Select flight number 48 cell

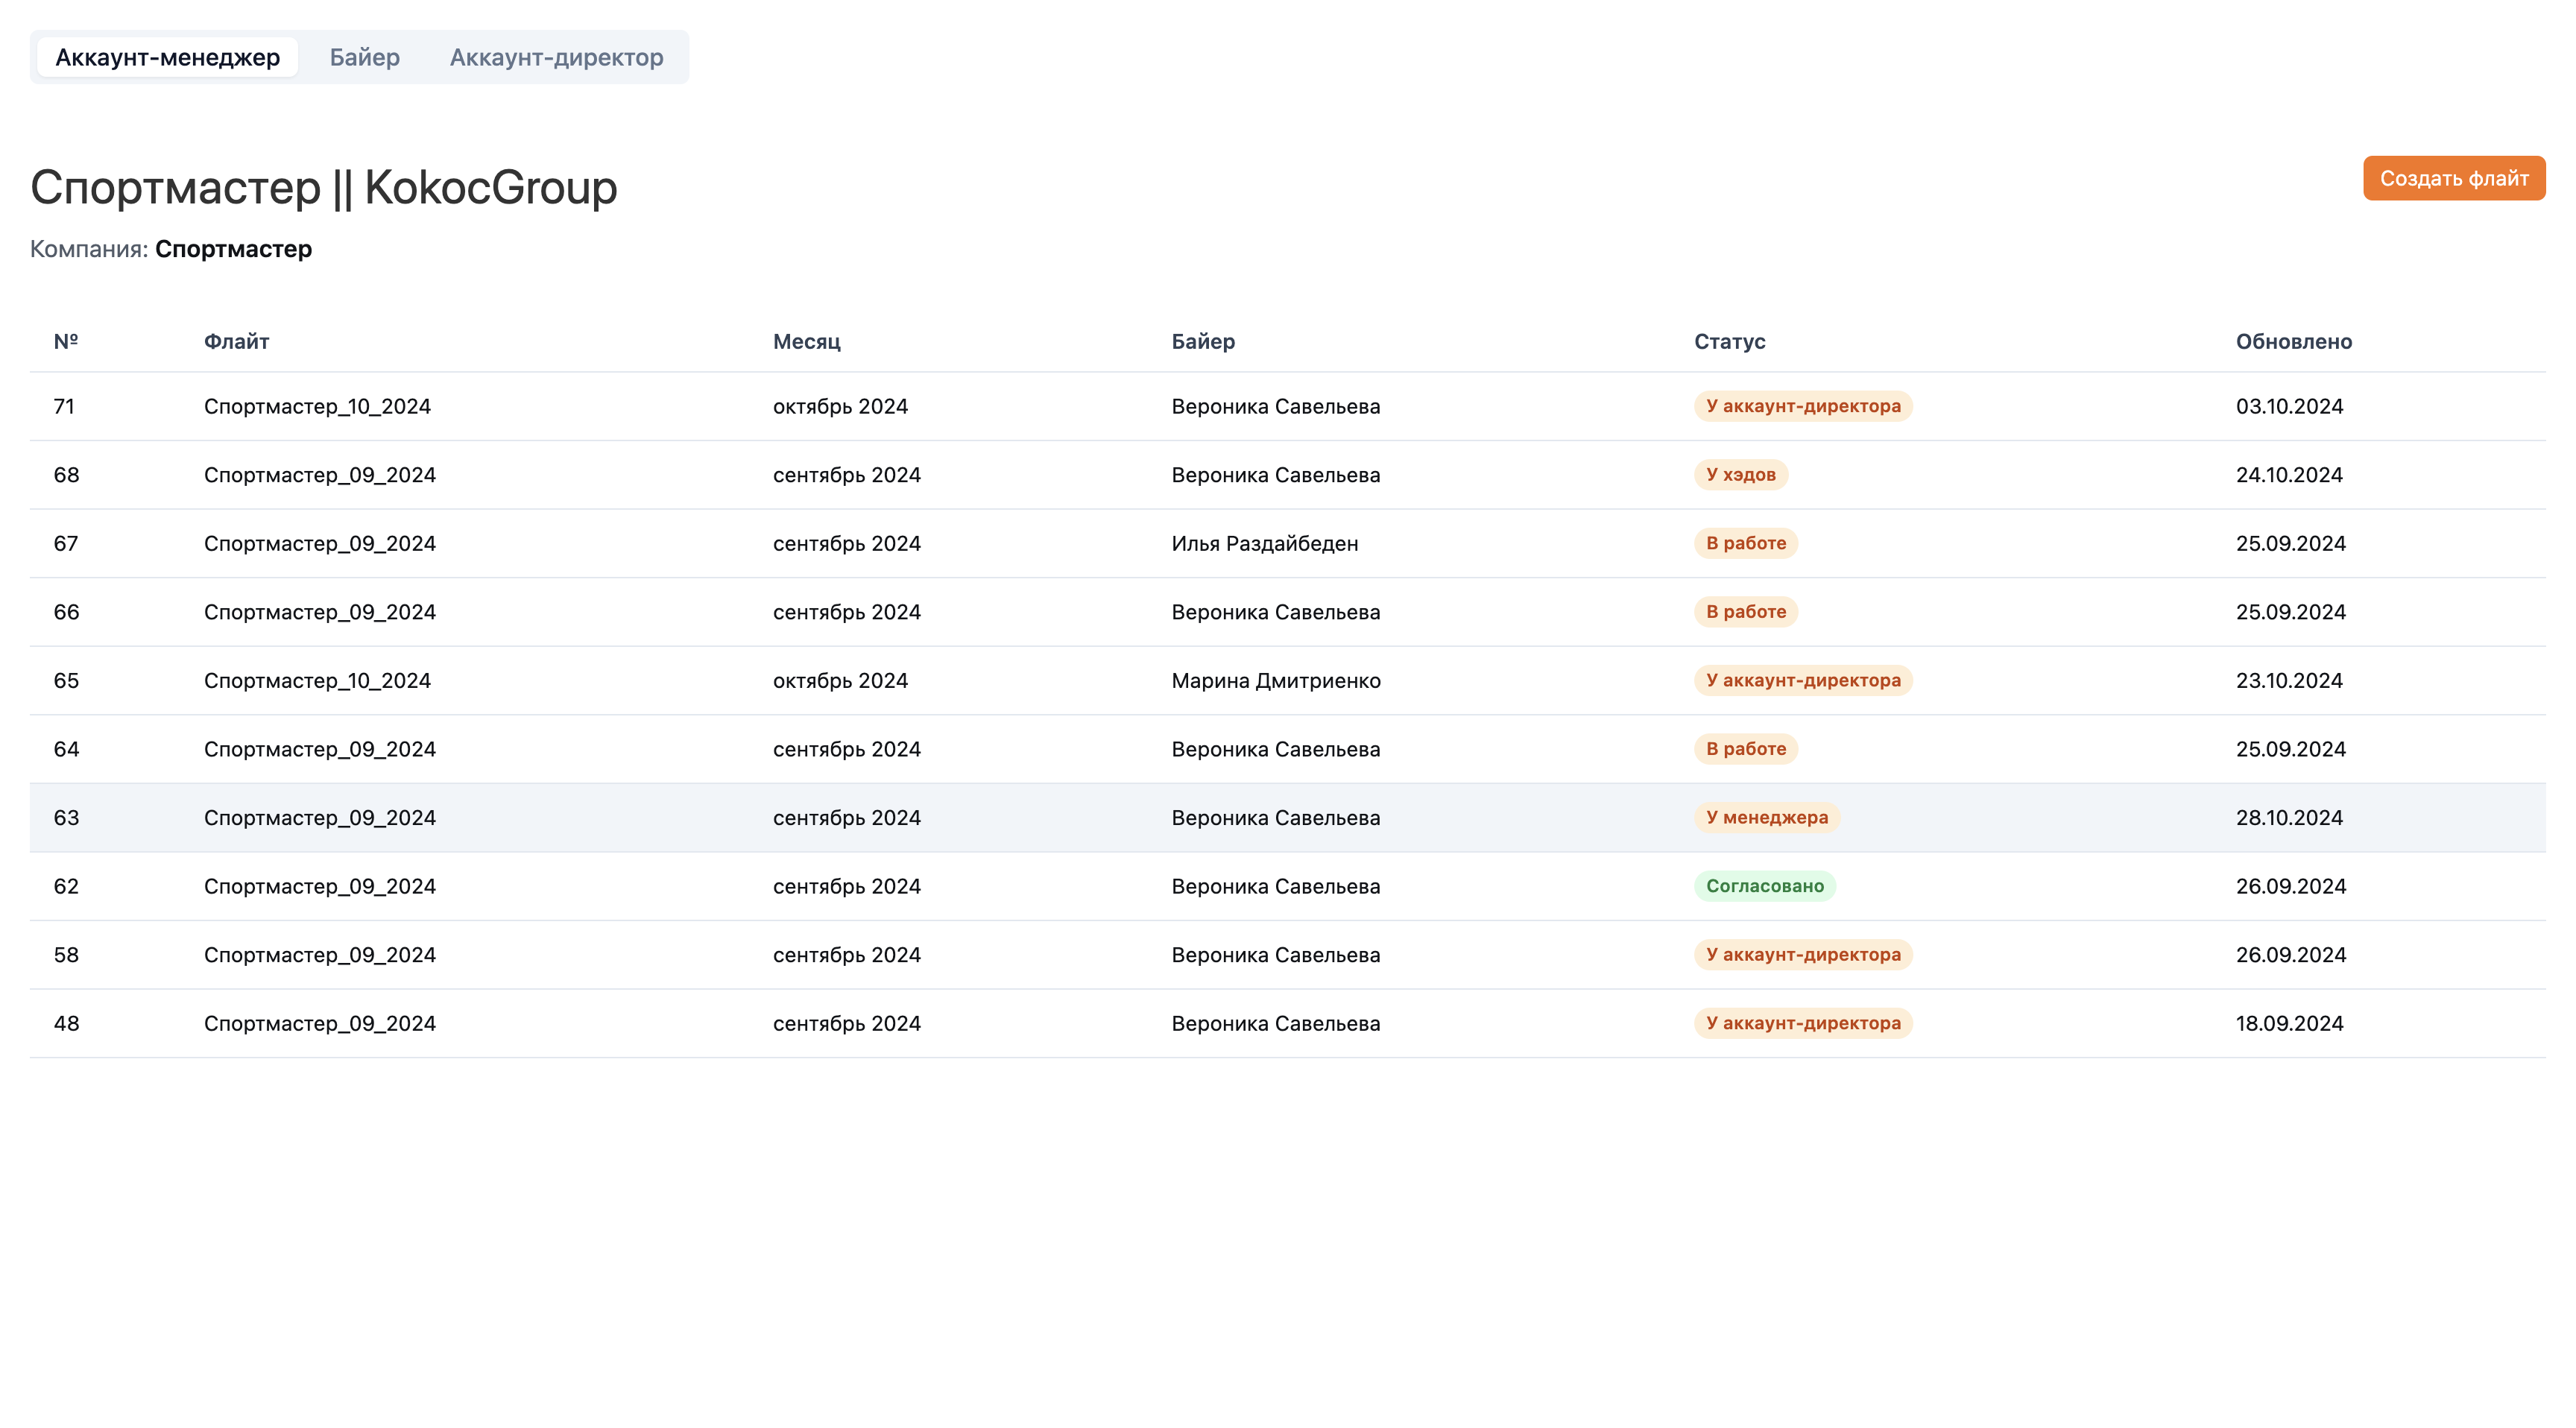66,1023
